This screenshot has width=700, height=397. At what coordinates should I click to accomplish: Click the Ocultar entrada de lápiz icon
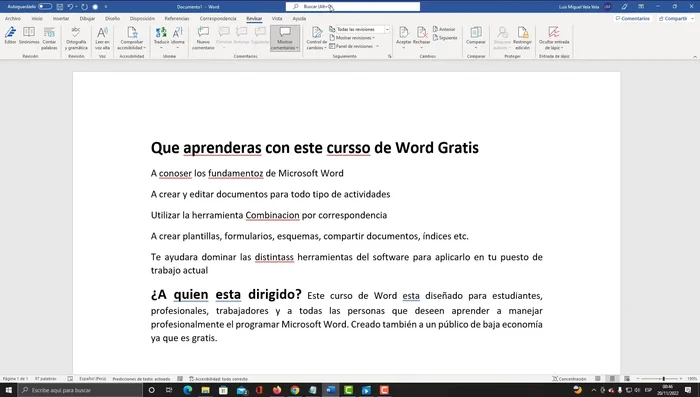point(554,33)
